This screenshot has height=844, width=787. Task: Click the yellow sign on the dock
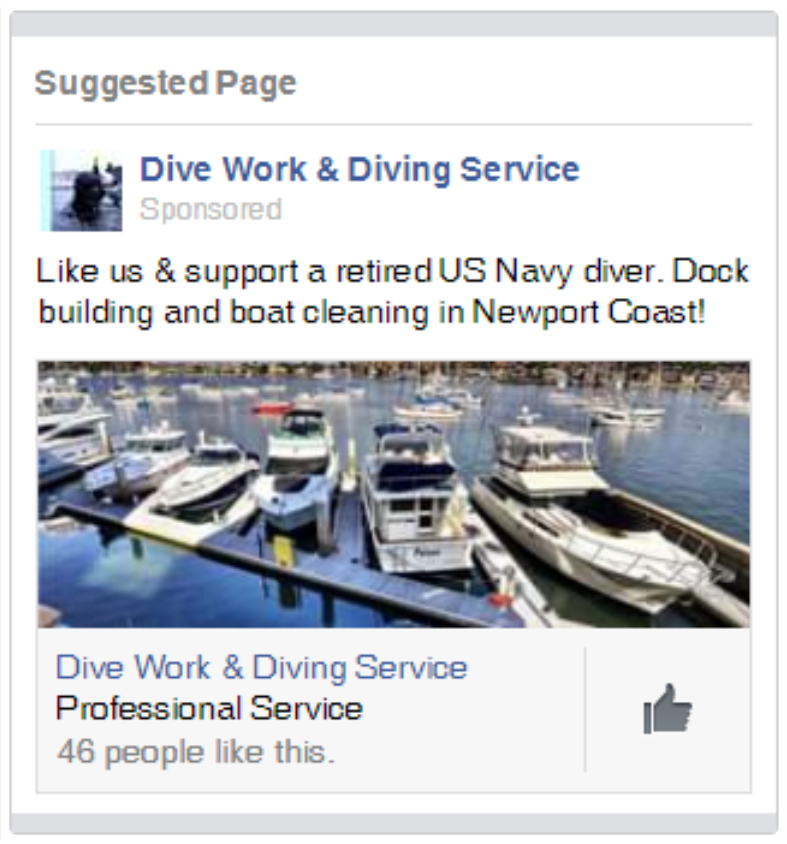[284, 550]
